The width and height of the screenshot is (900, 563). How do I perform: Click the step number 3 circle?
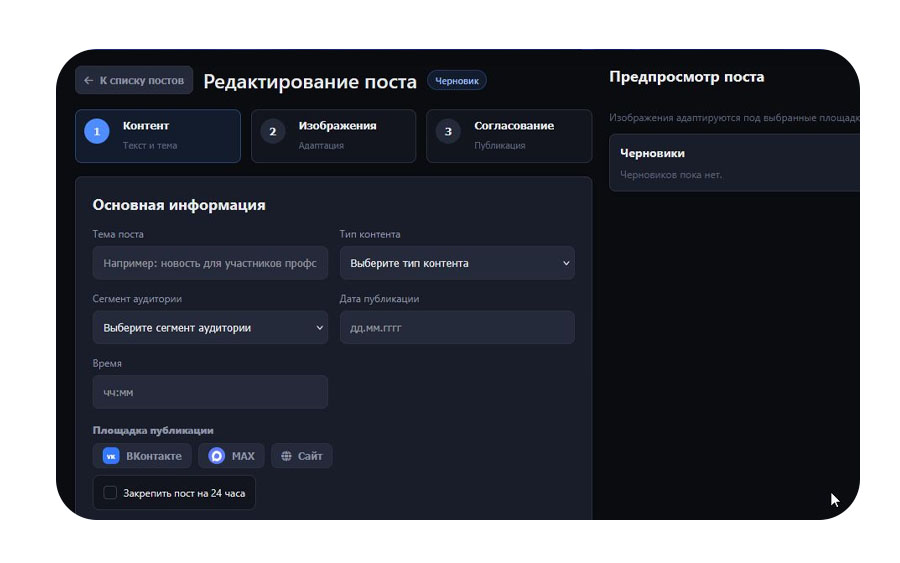pos(448,131)
